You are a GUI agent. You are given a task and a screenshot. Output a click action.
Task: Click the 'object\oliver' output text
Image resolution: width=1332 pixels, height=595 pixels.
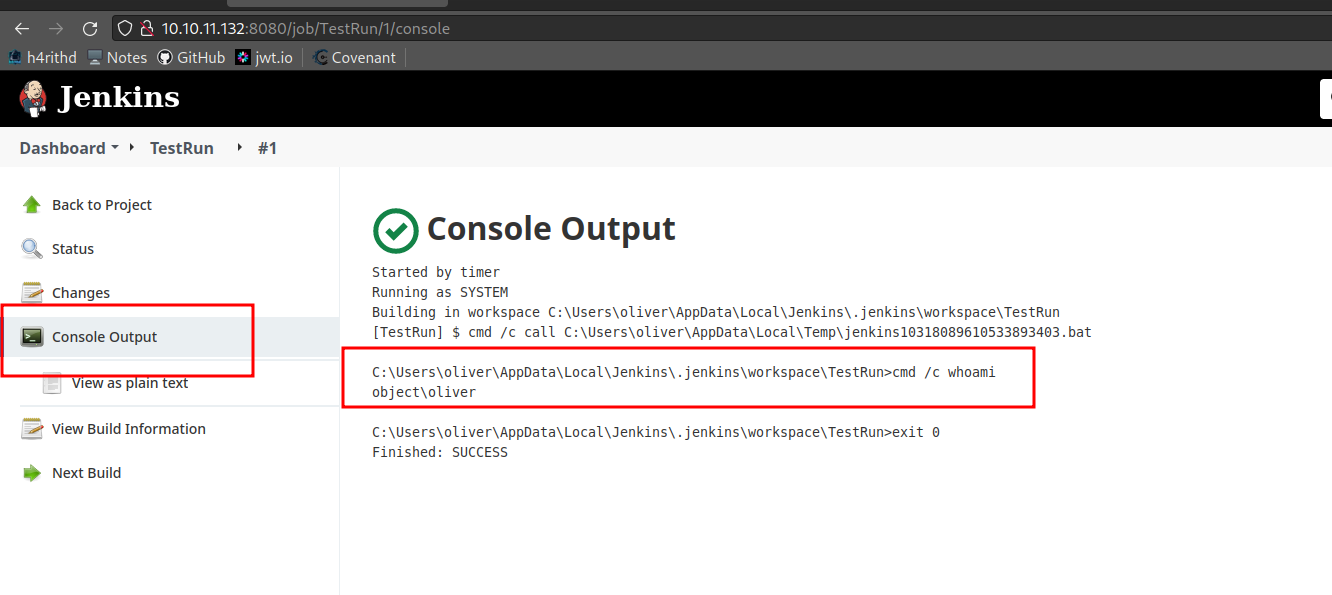[x=424, y=392]
